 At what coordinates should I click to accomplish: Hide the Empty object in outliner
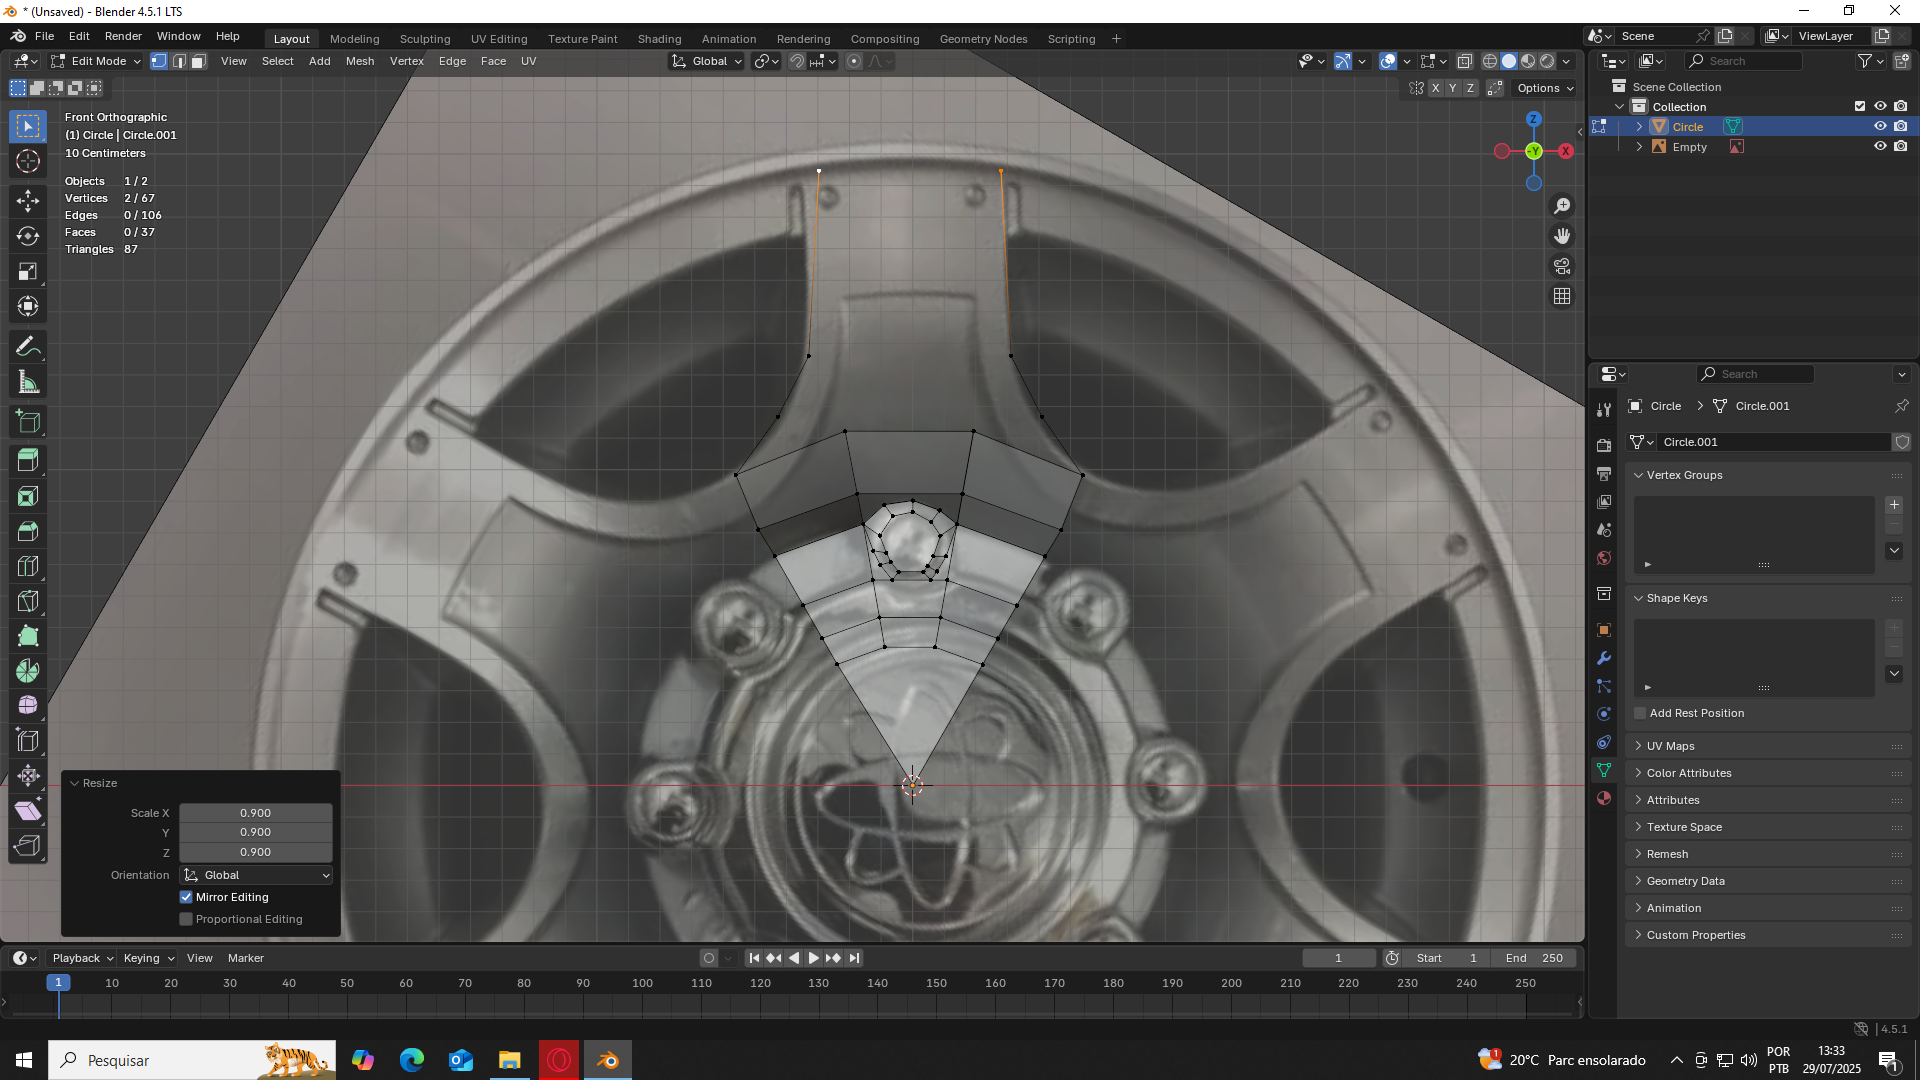1880,147
